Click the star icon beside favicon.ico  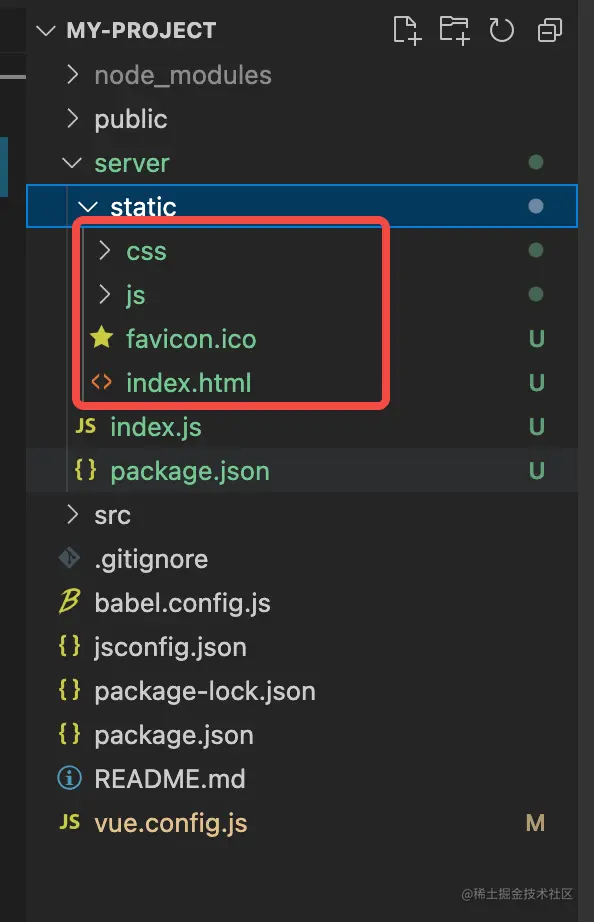[x=102, y=338]
